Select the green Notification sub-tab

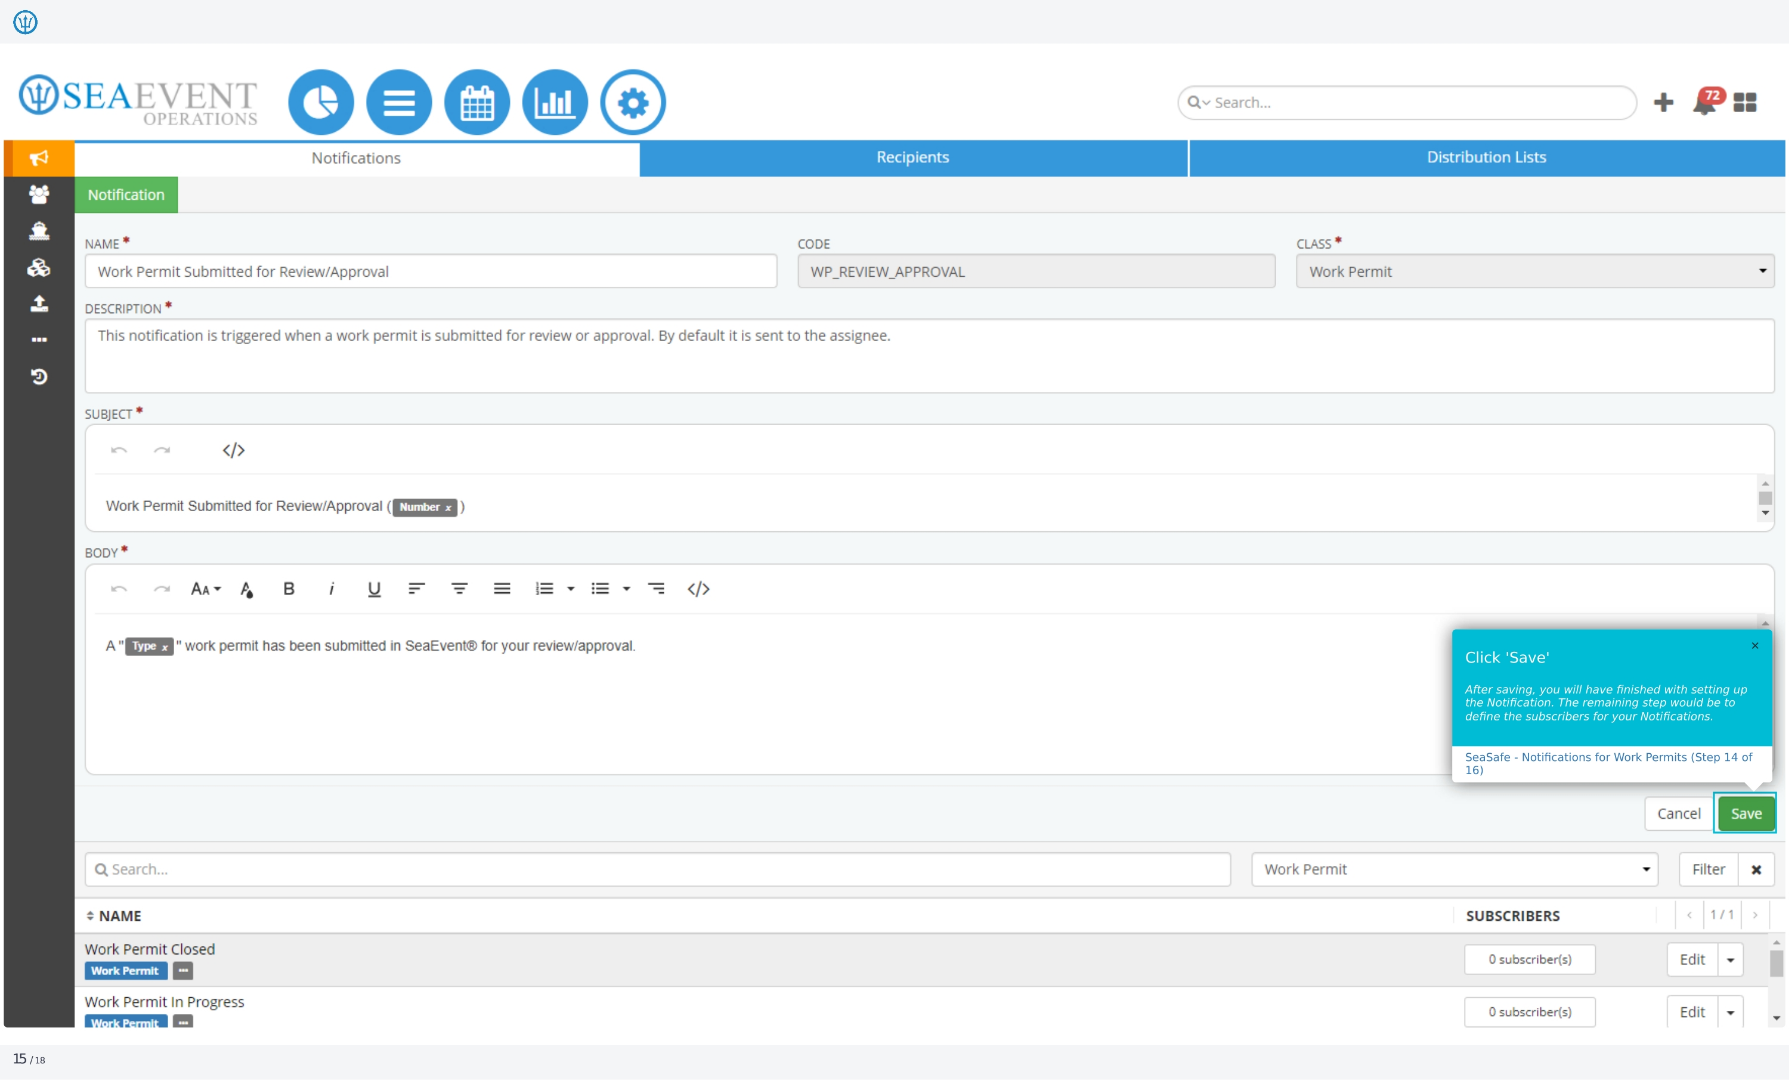126,195
